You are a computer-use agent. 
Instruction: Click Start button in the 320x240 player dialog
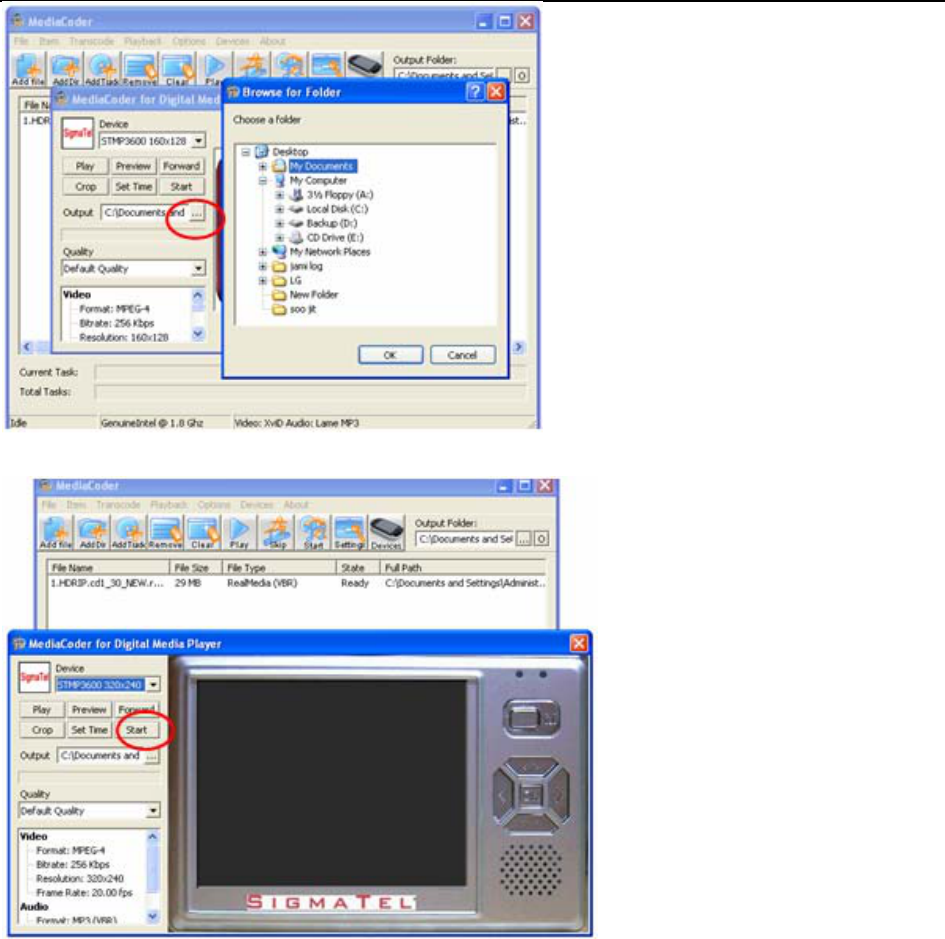137,730
